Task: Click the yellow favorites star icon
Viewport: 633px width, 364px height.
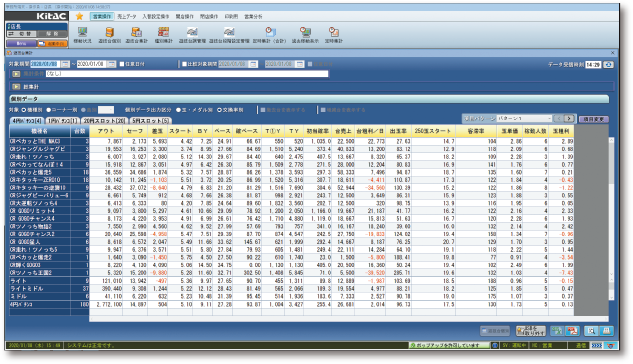Action: coord(80,16)
